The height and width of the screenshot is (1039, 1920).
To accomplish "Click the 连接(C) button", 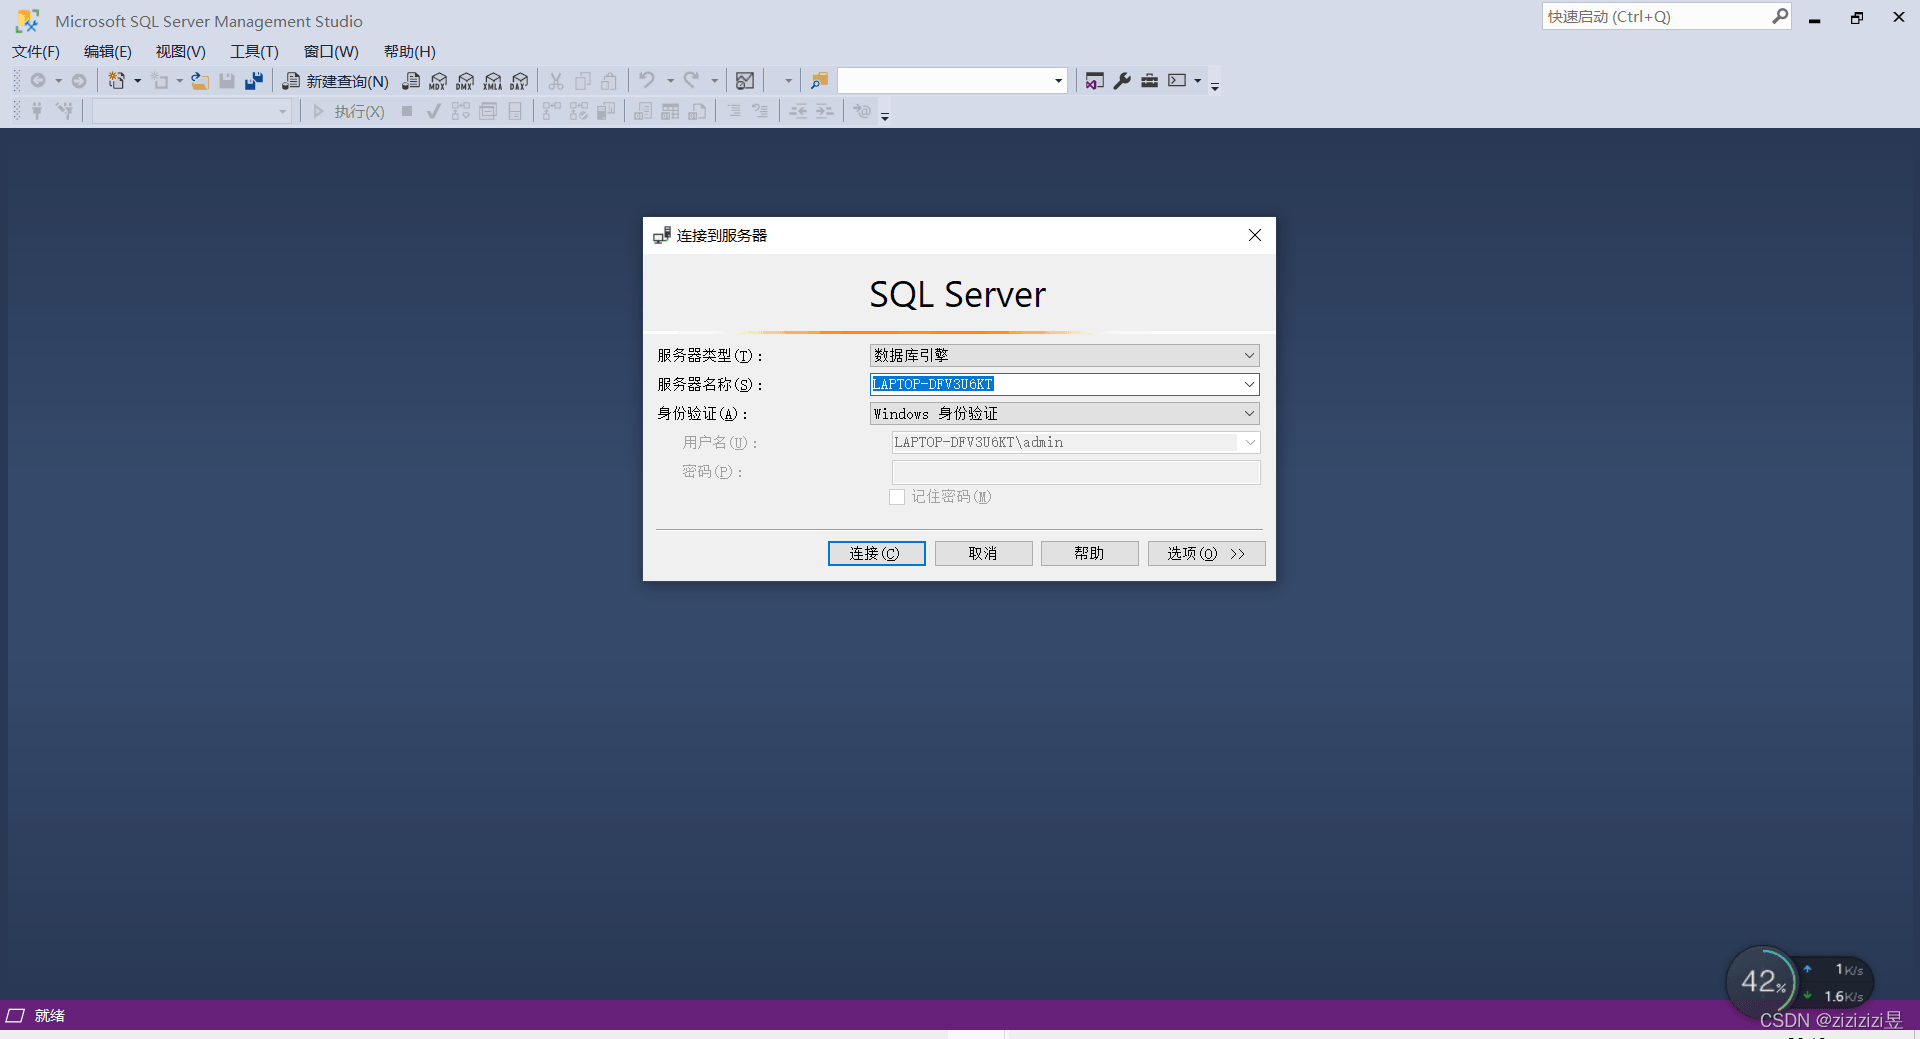I will point(876,553).
